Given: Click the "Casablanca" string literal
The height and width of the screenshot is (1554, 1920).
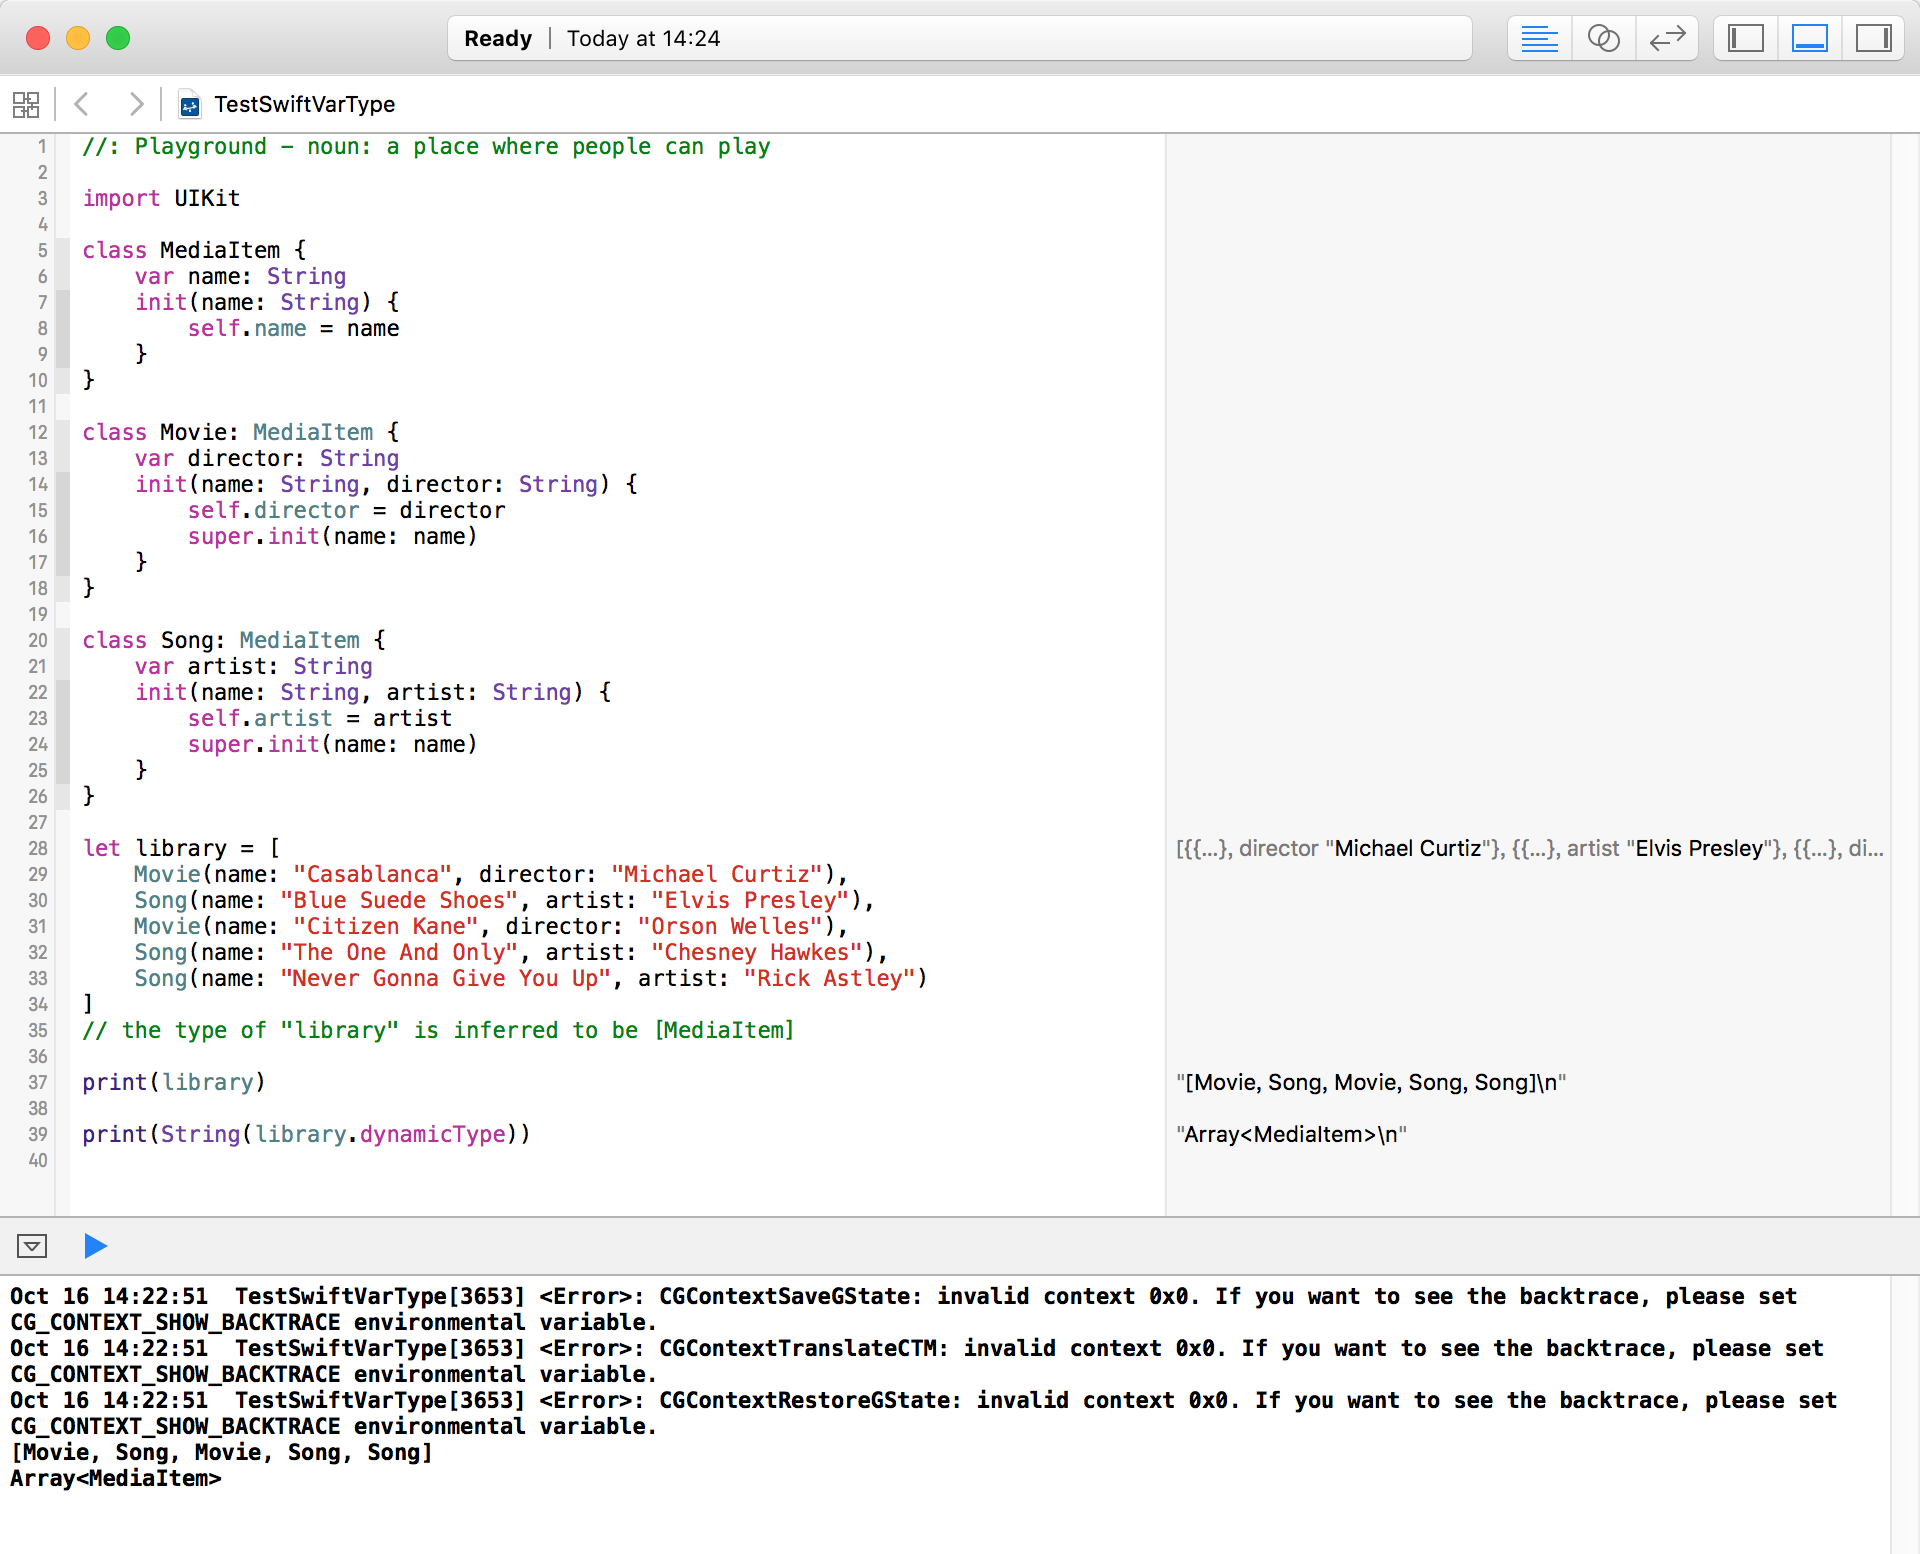Looking at the screenshot, I should (373, 874).
